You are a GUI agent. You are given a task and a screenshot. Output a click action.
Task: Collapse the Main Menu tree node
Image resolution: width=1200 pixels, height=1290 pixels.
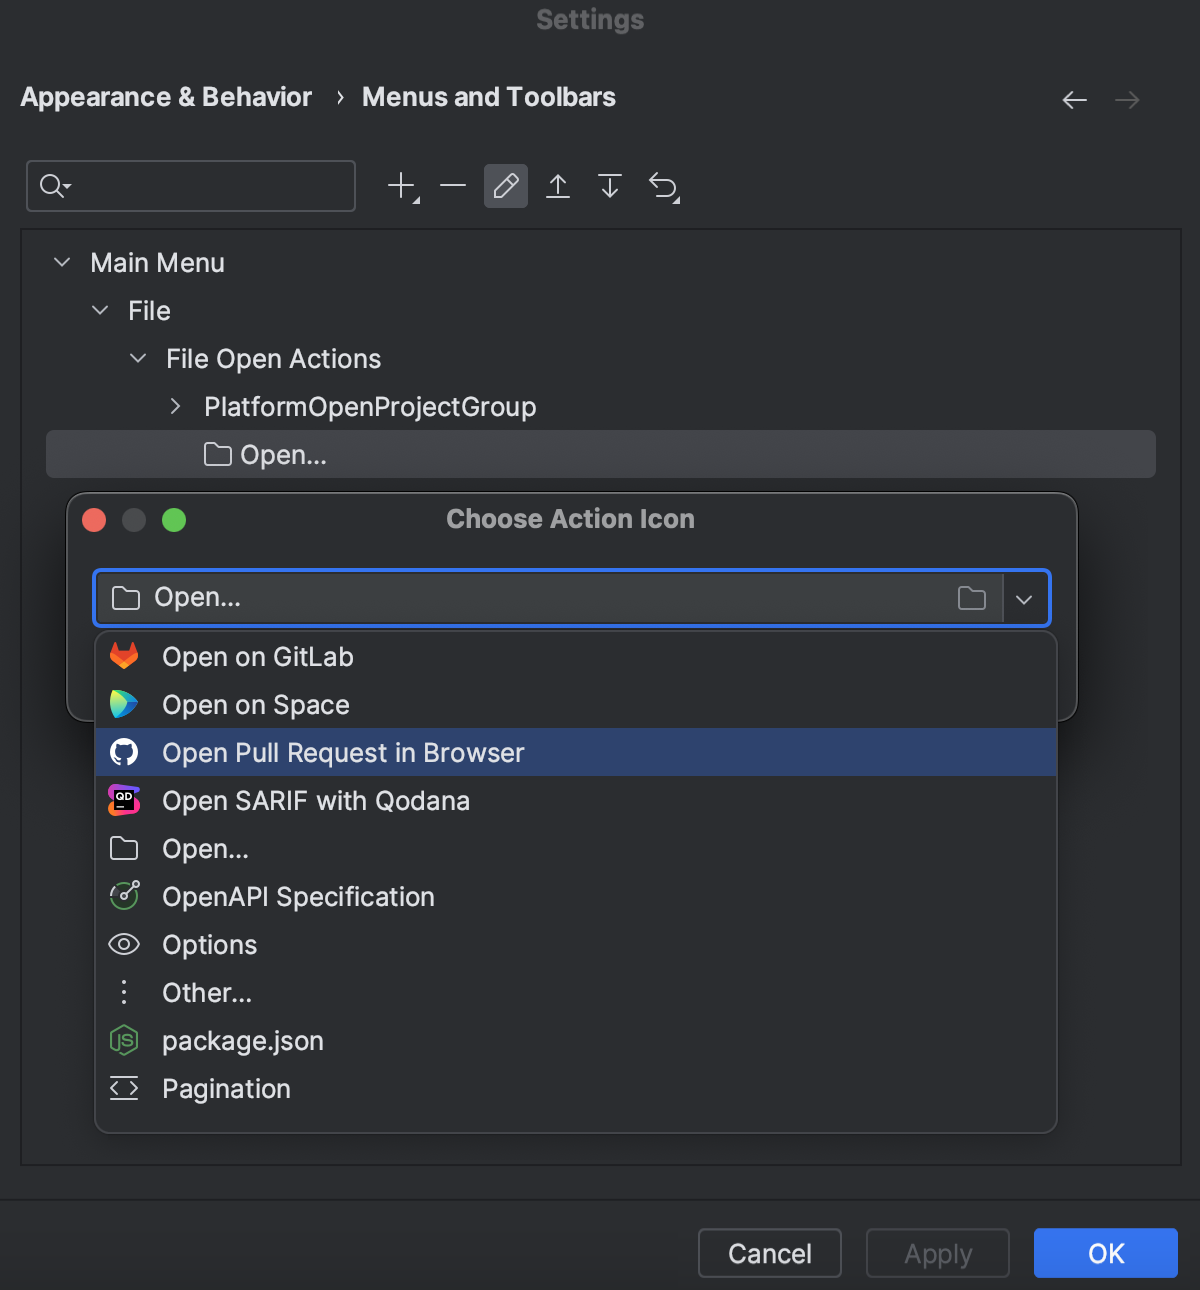click(61, 262)
